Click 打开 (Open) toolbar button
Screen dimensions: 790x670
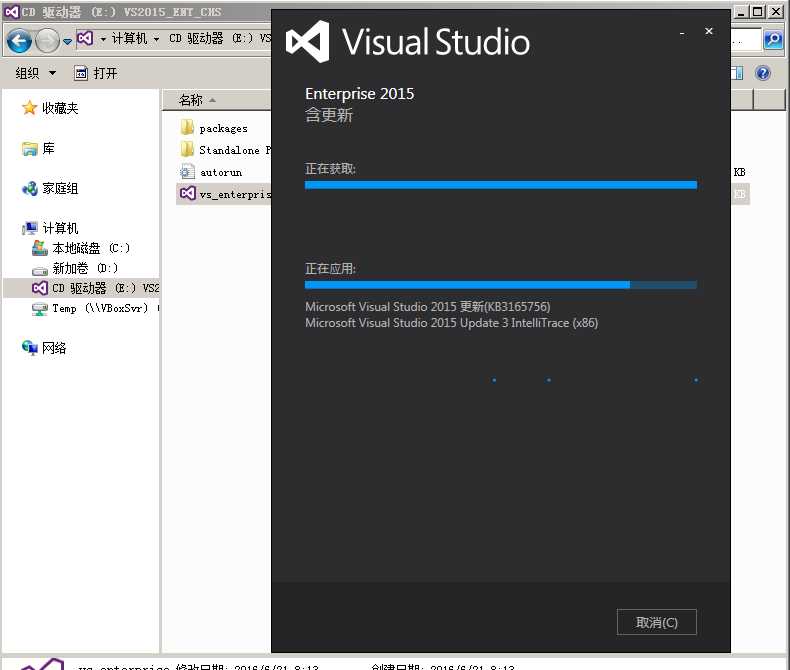95,74
